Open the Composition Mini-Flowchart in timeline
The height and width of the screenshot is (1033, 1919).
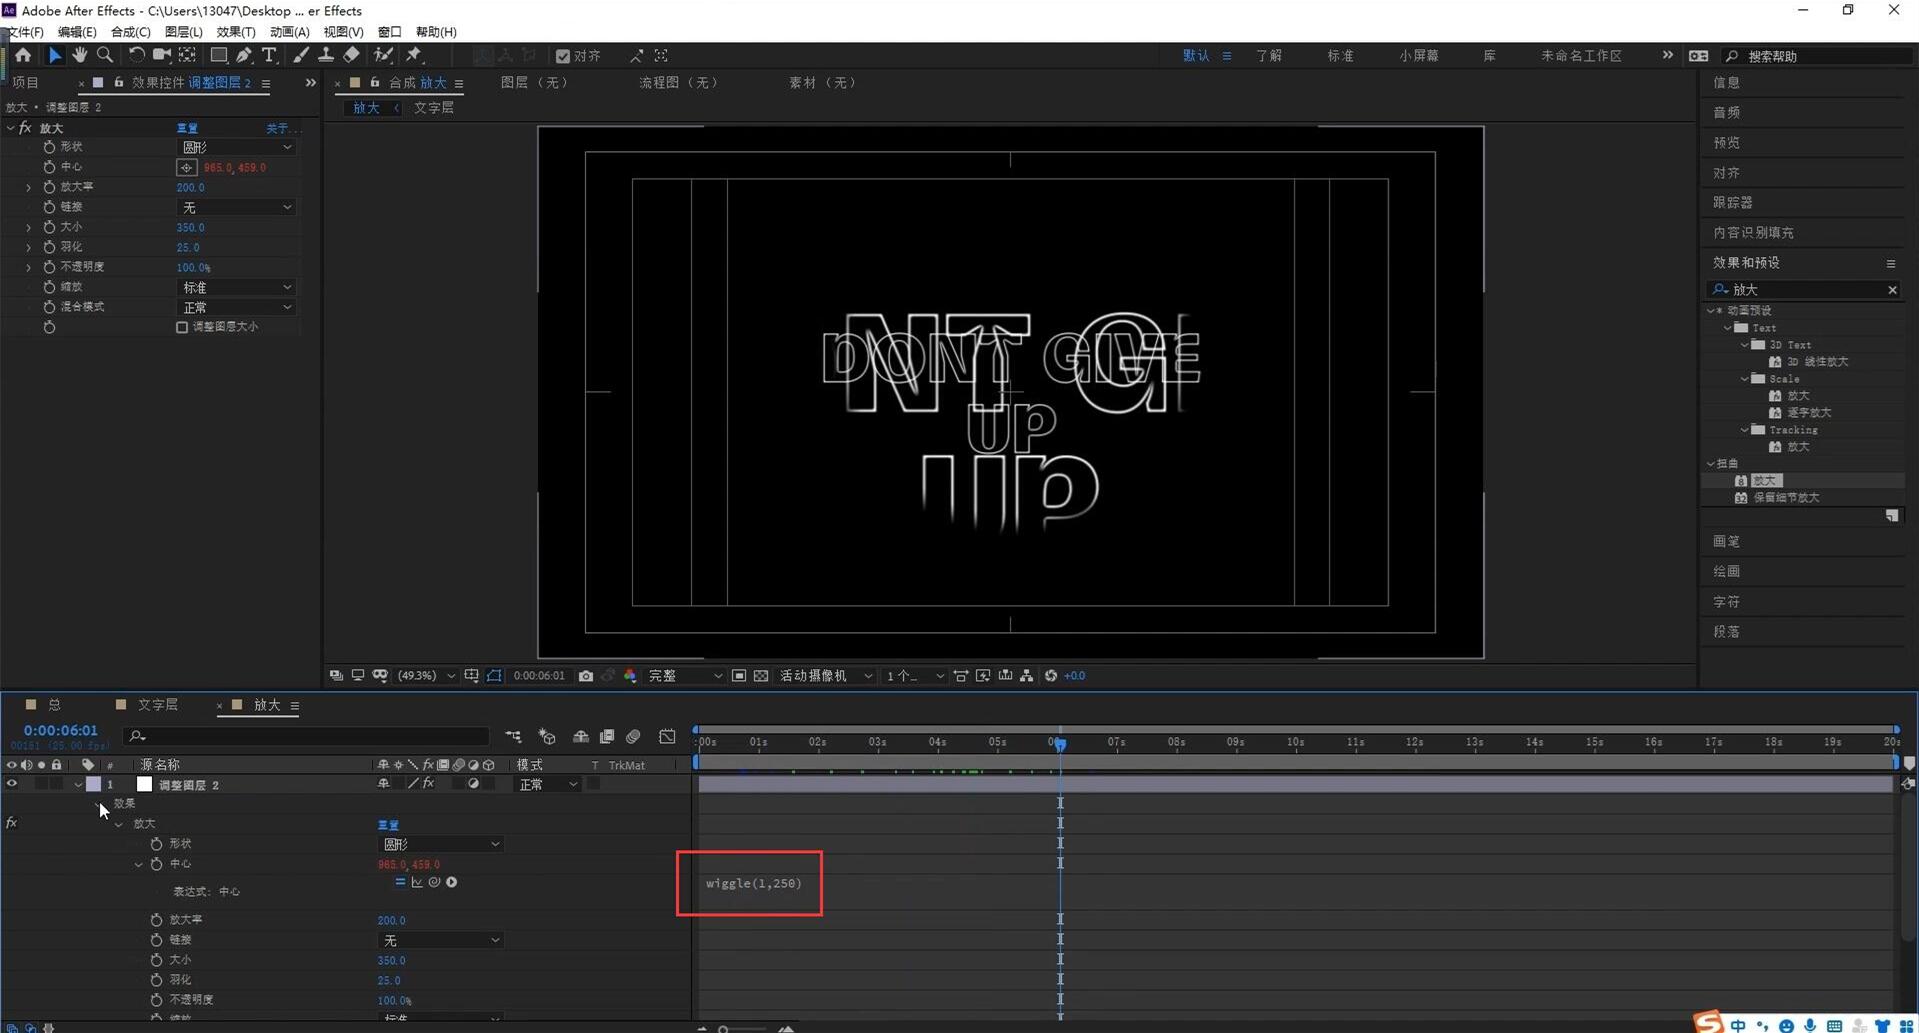[x=513, y=737]
